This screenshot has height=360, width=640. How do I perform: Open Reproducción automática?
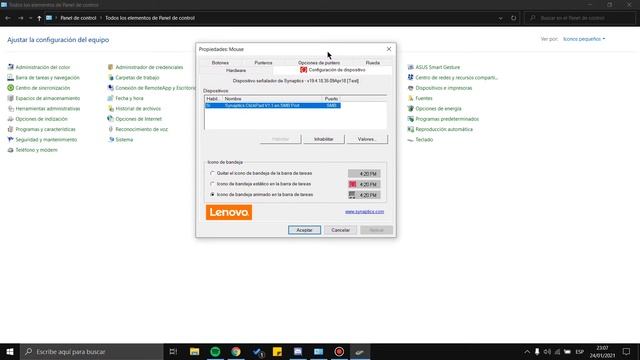440,129
